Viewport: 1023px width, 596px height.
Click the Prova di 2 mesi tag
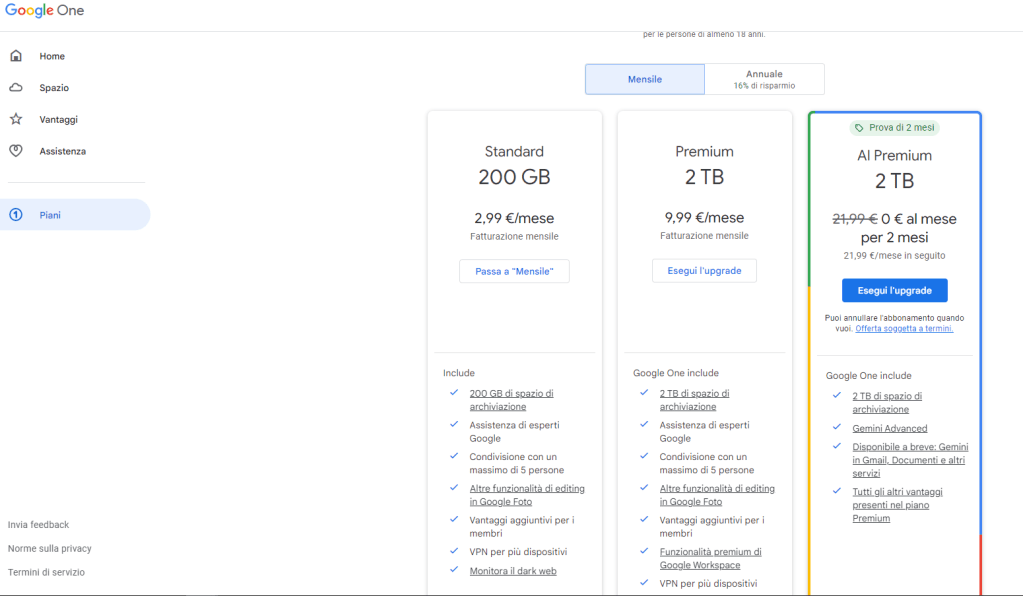pyautogui.click(x=894, y=128)
